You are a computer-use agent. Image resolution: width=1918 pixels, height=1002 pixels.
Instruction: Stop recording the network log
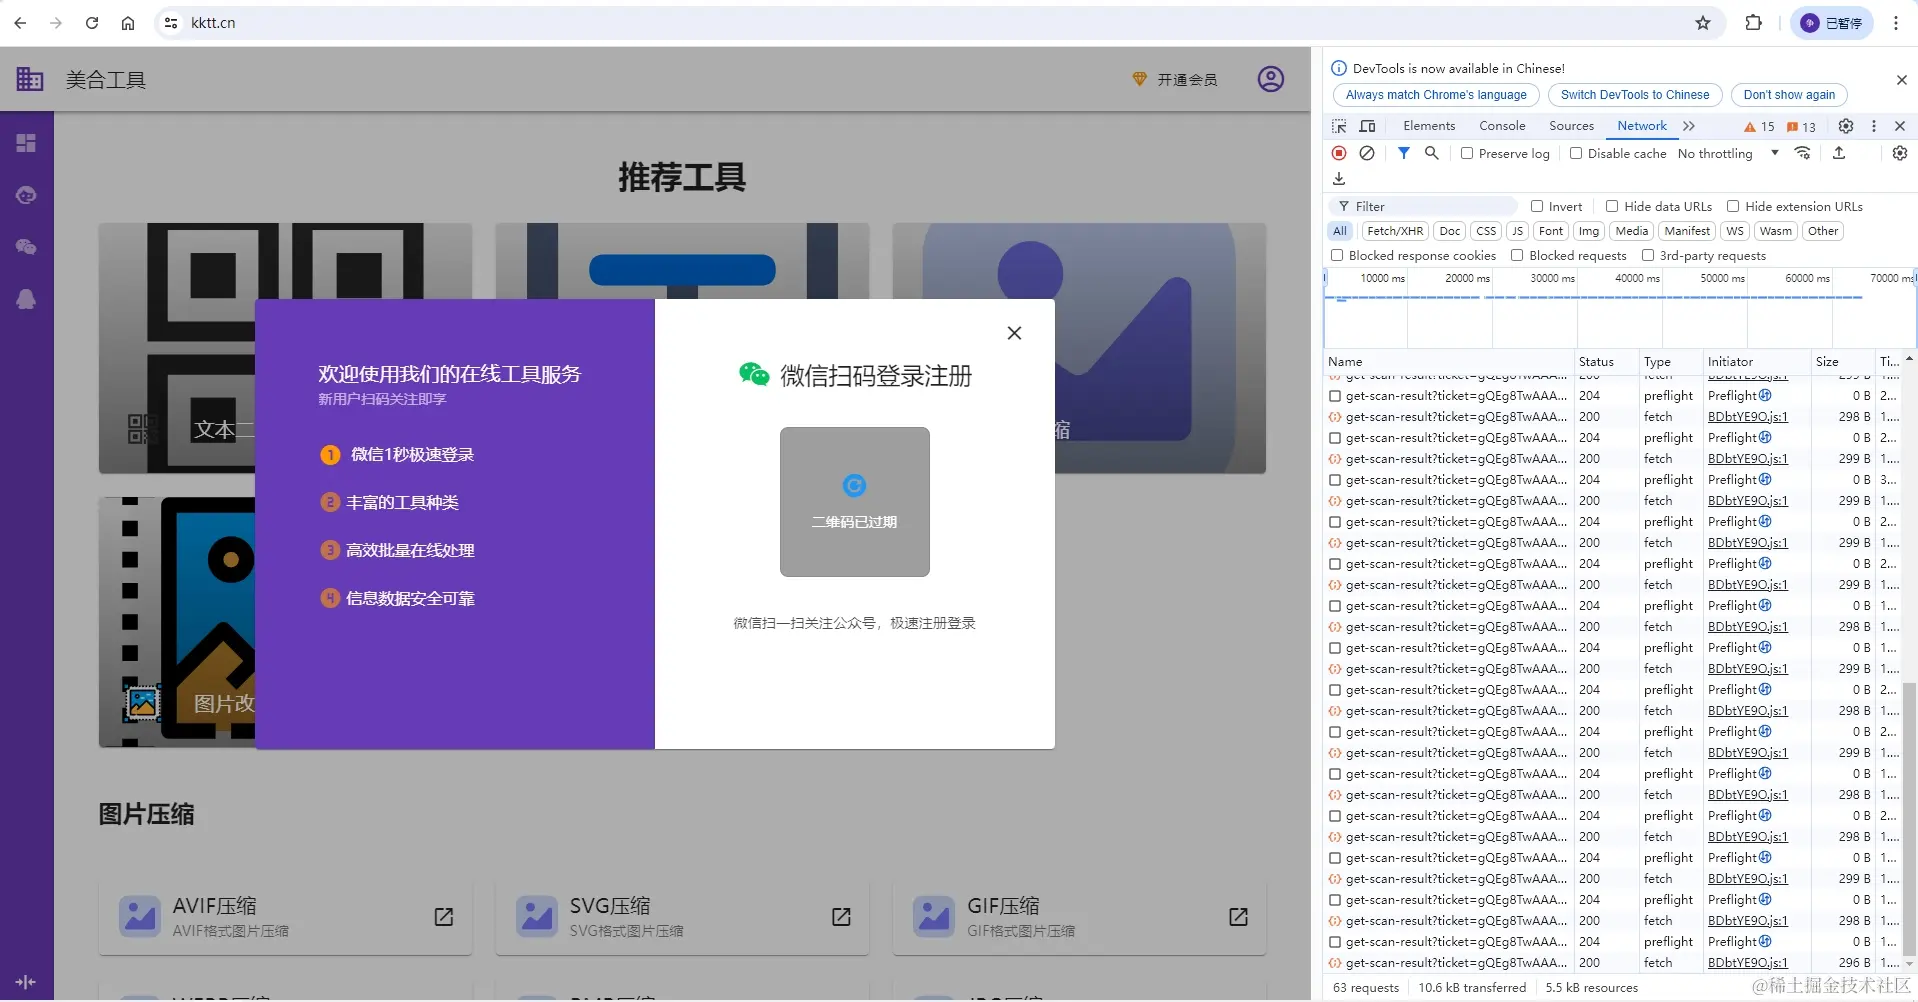pos(1339,153)
